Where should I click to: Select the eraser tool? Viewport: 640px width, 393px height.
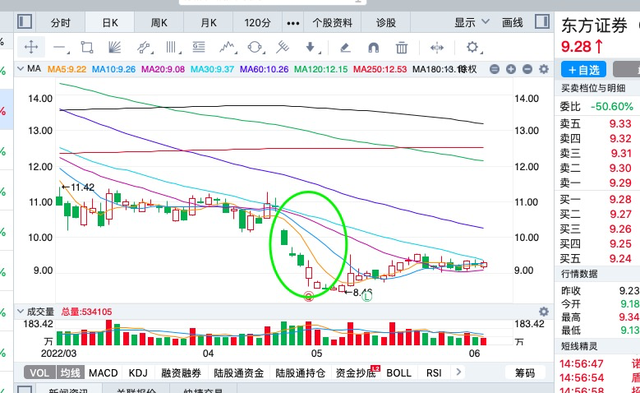[x=345, y=48]
